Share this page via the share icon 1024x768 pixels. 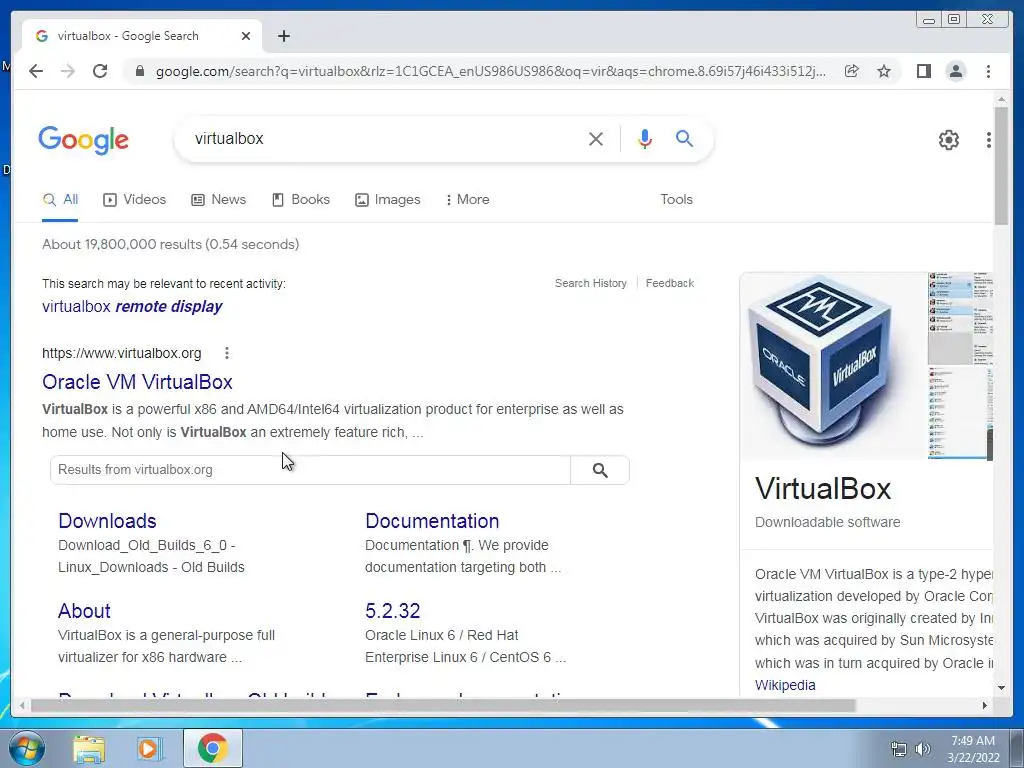pos(851,71)
